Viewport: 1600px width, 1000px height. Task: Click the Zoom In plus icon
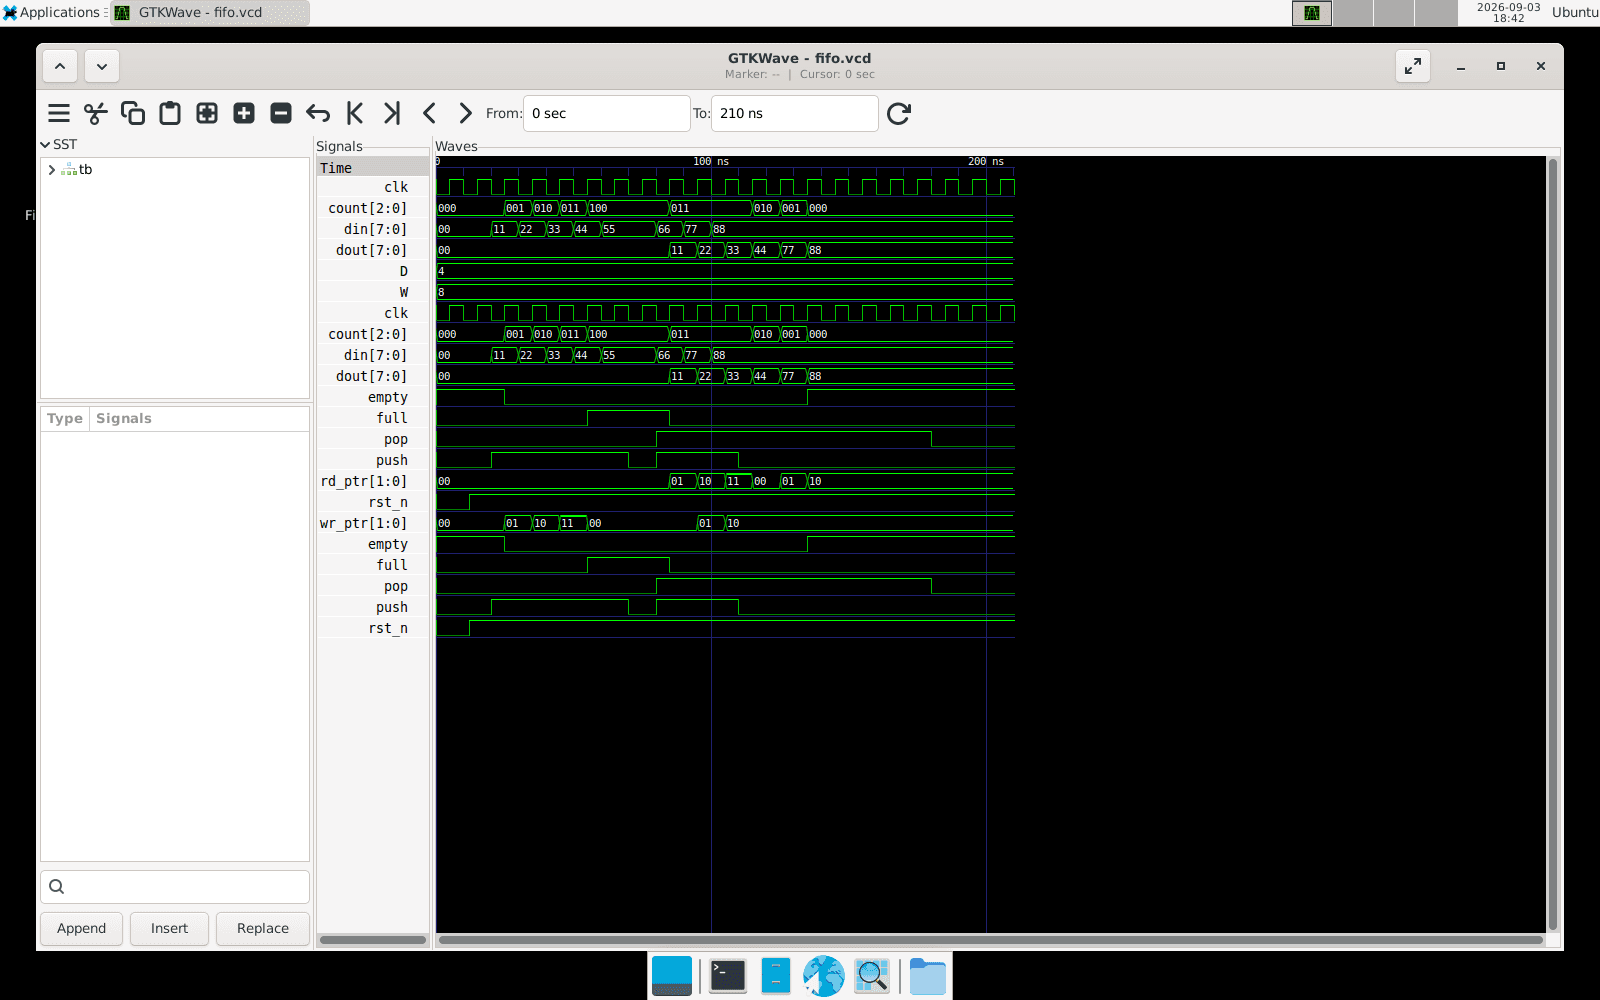coord(244,113)
